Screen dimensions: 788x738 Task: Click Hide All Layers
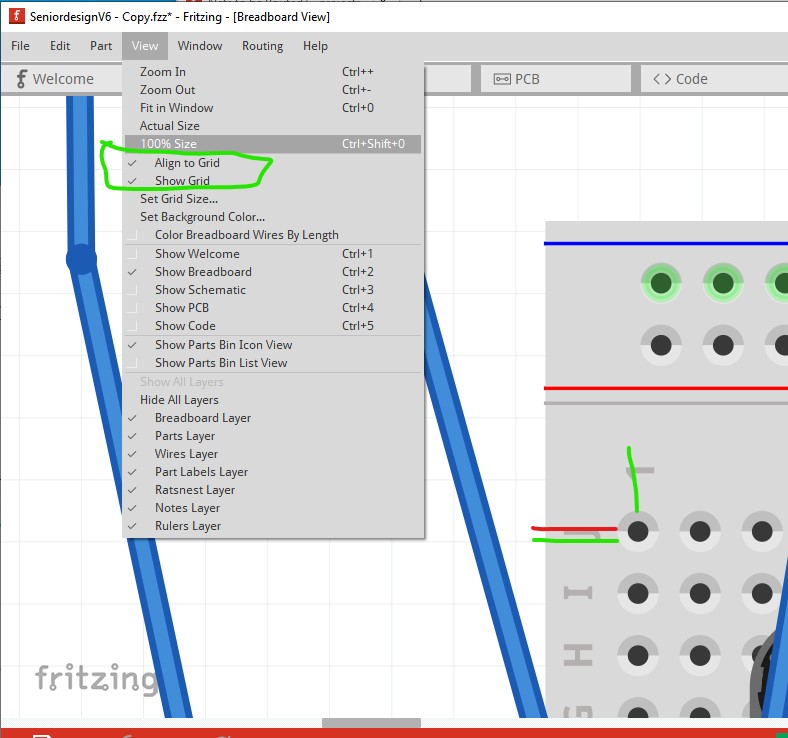(273, 400)
